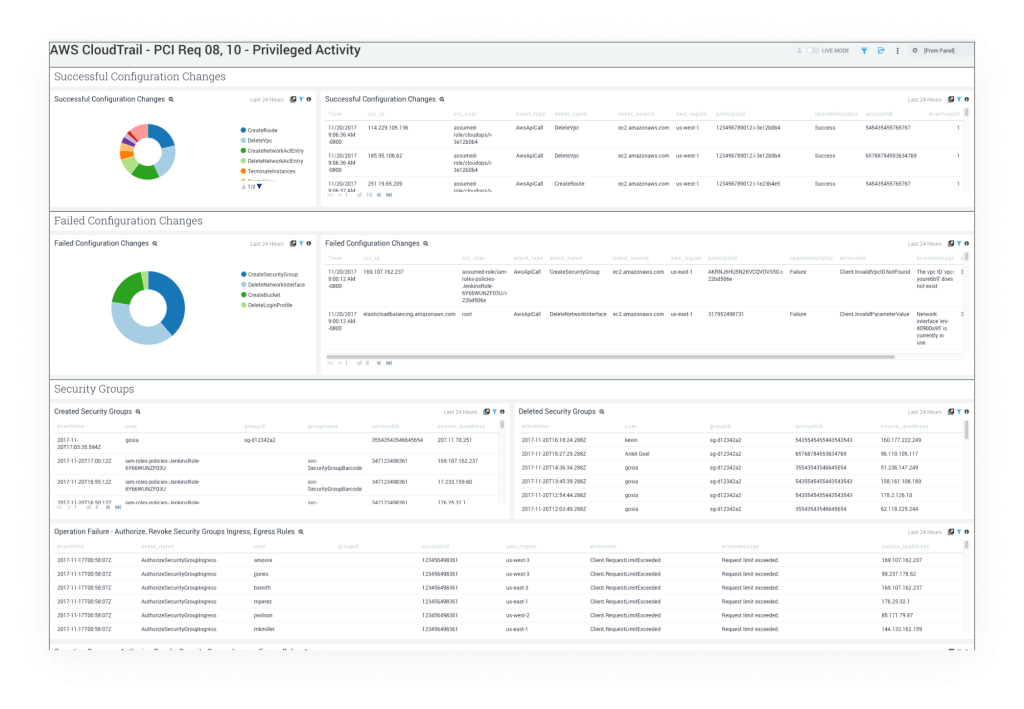Click the filter funnel icon on Failed Configuration Changes panel
Image resolution: width=1024 pixels, height=709 pixels.
pos(300,243)
